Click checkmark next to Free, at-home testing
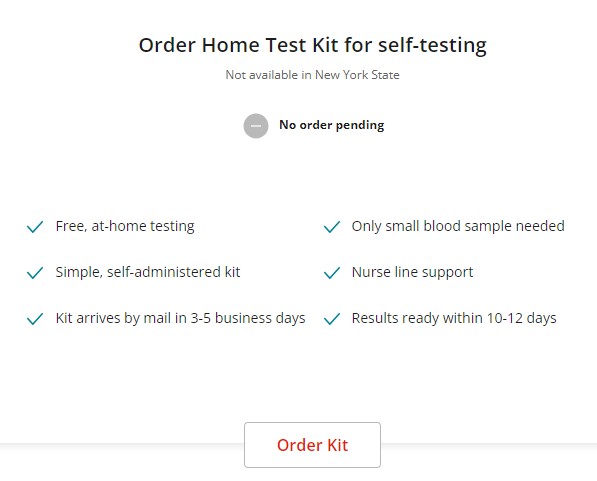This screenshot has height=481, width=597. tap(35, 227)
